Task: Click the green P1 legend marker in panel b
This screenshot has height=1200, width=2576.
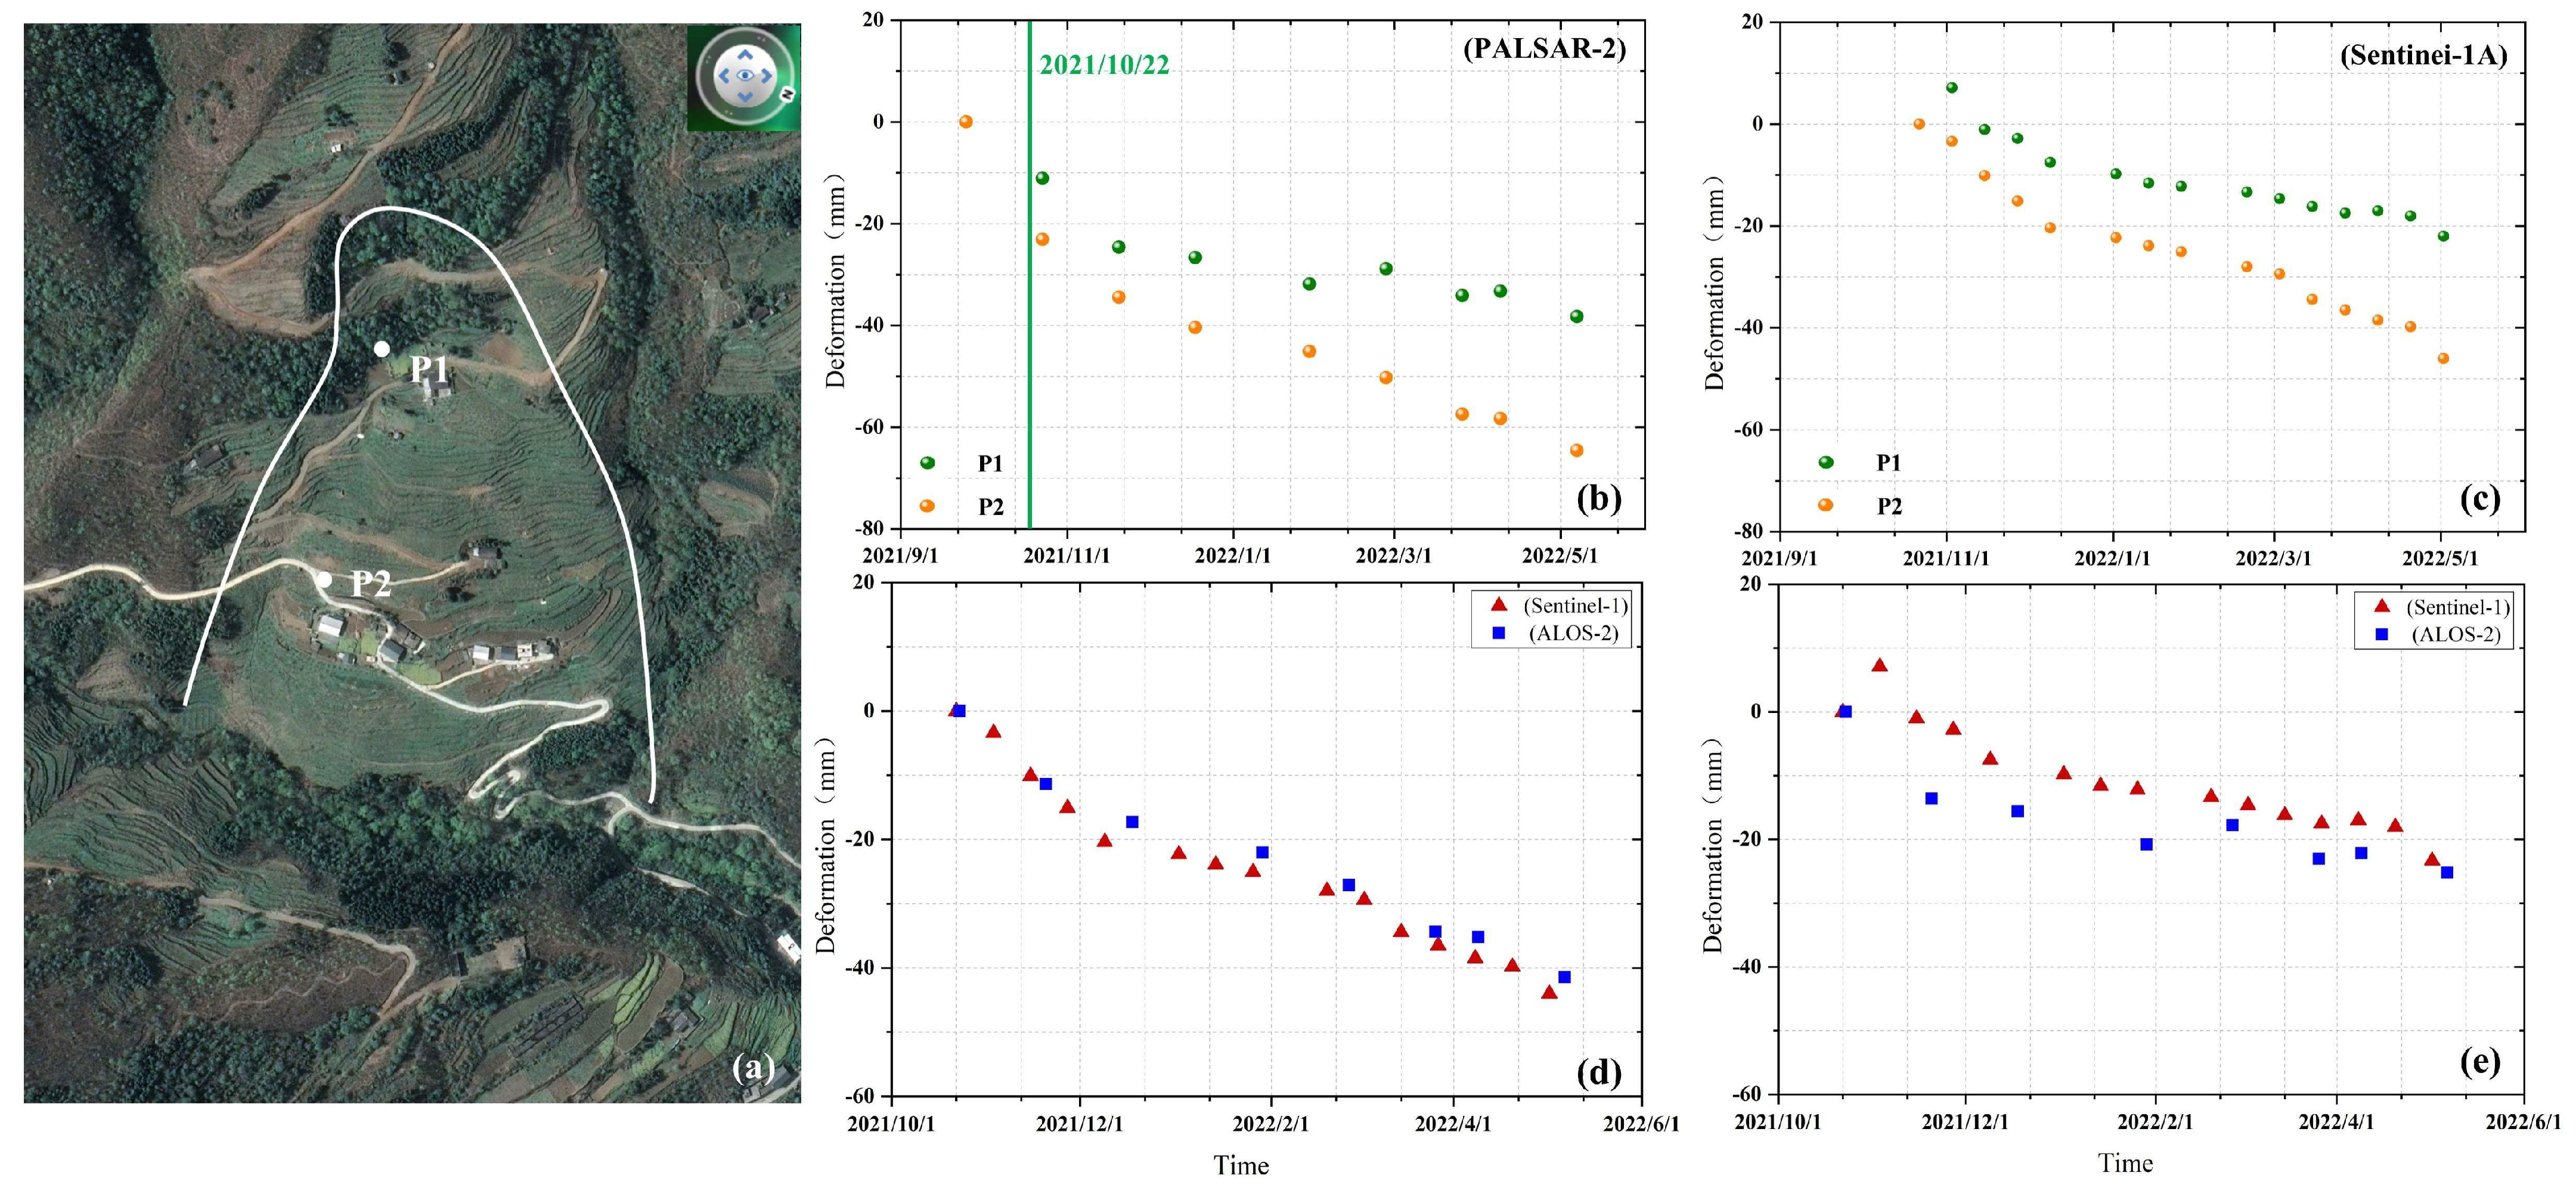Action: pos(927,463)
